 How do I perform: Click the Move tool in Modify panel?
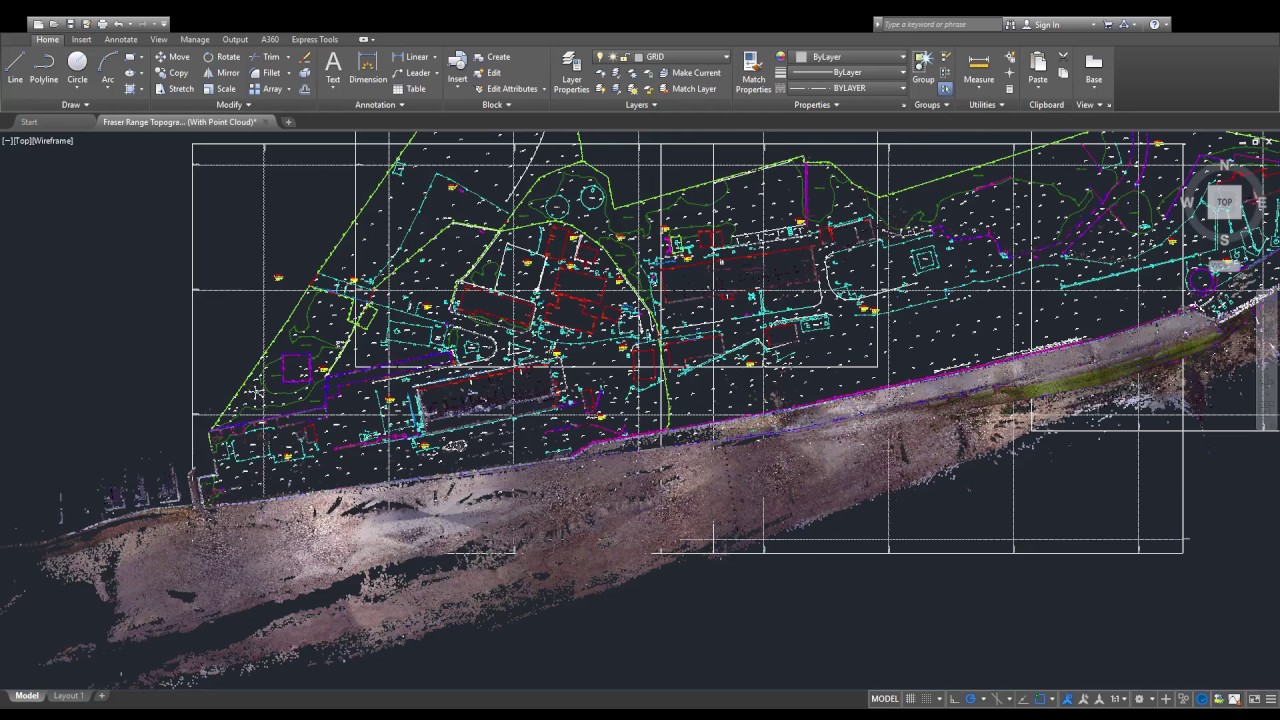click(172, 57)
